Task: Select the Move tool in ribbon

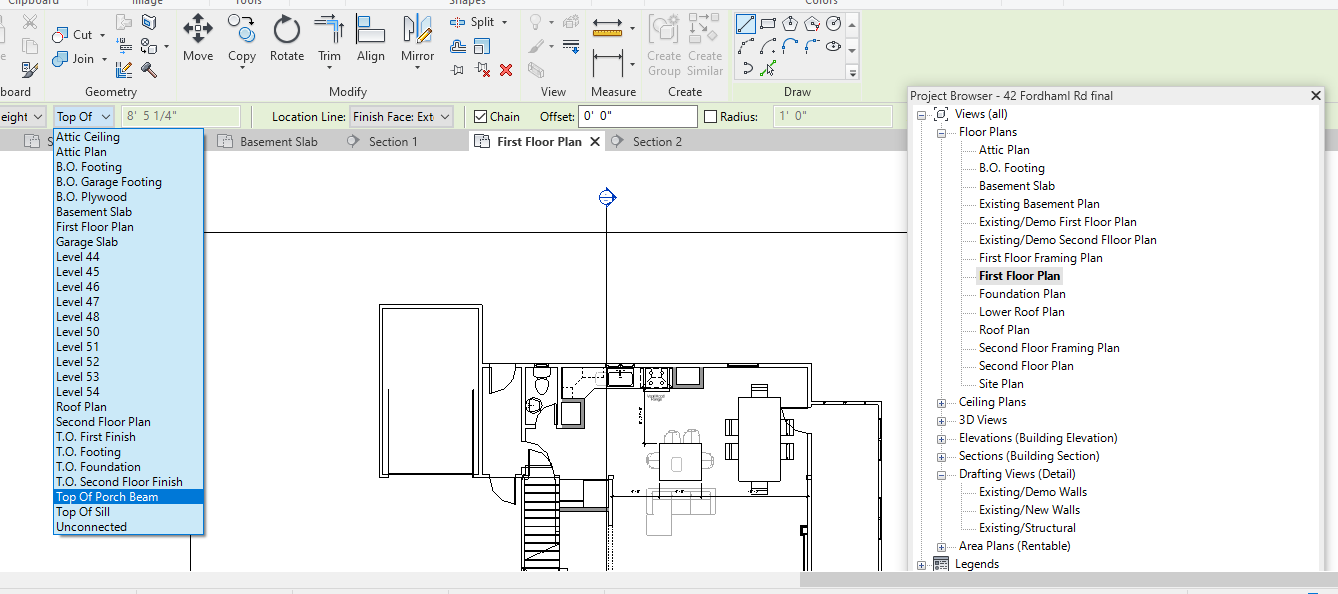Action: [198, 38]
